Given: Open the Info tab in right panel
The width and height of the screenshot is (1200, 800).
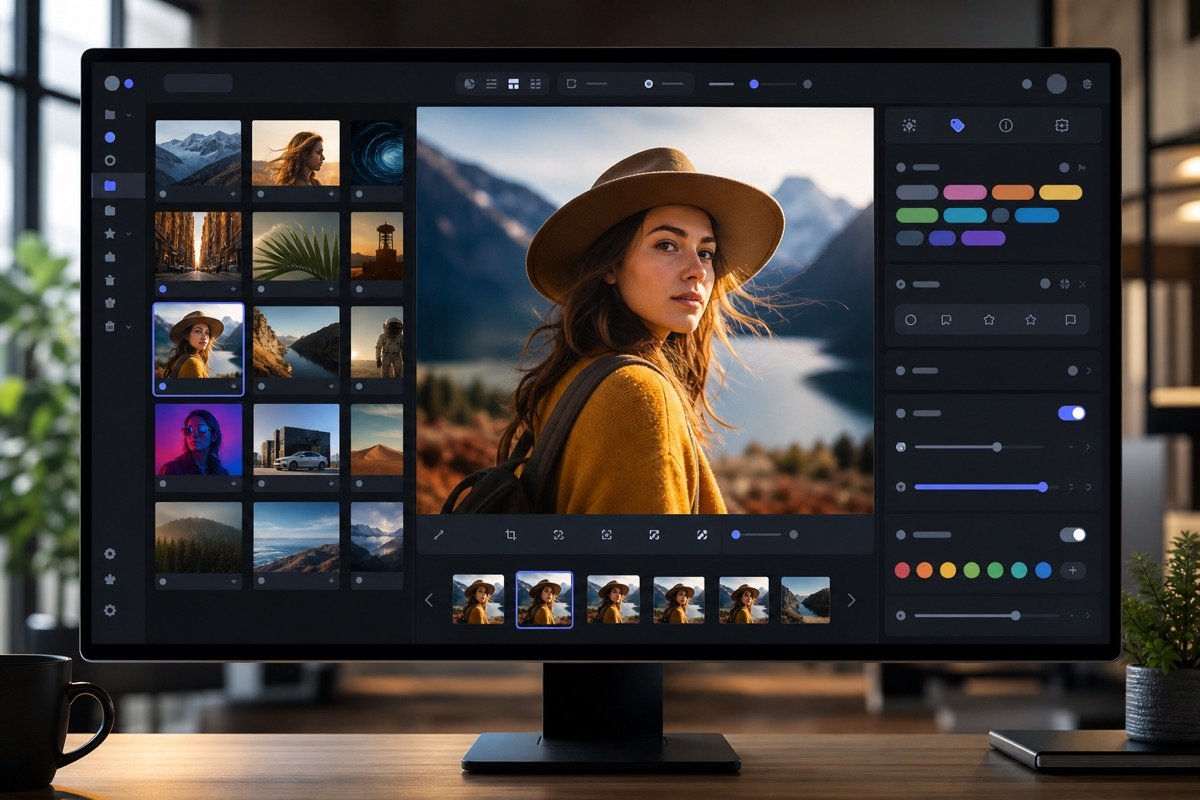Looking at the screenshot, I should coord(1006,125).
